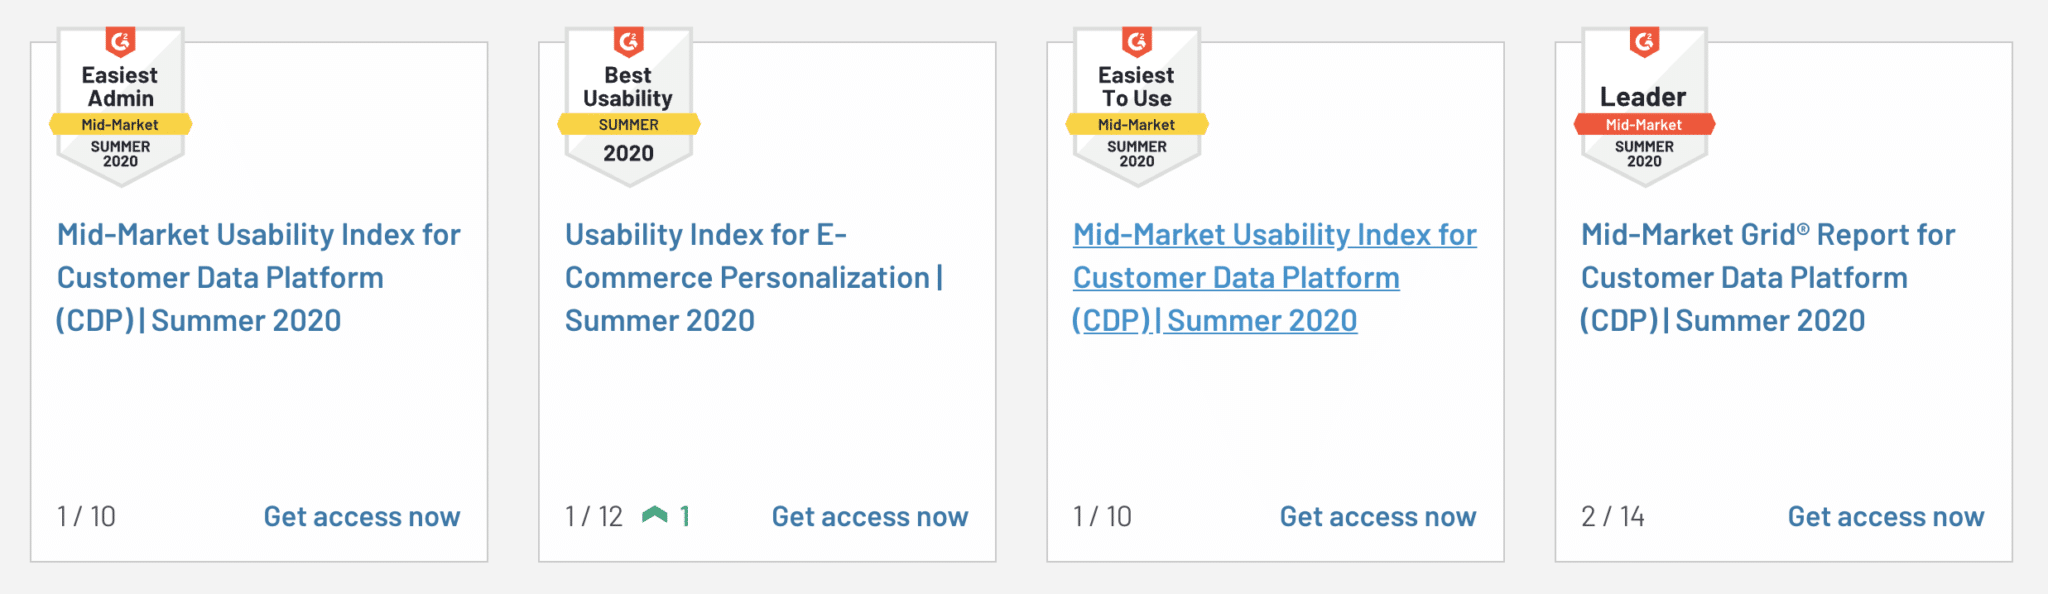Viewport: 2048px width, 594px height.
Task: Click the green up-arrow rank change icon
Action: pos(655,516)
